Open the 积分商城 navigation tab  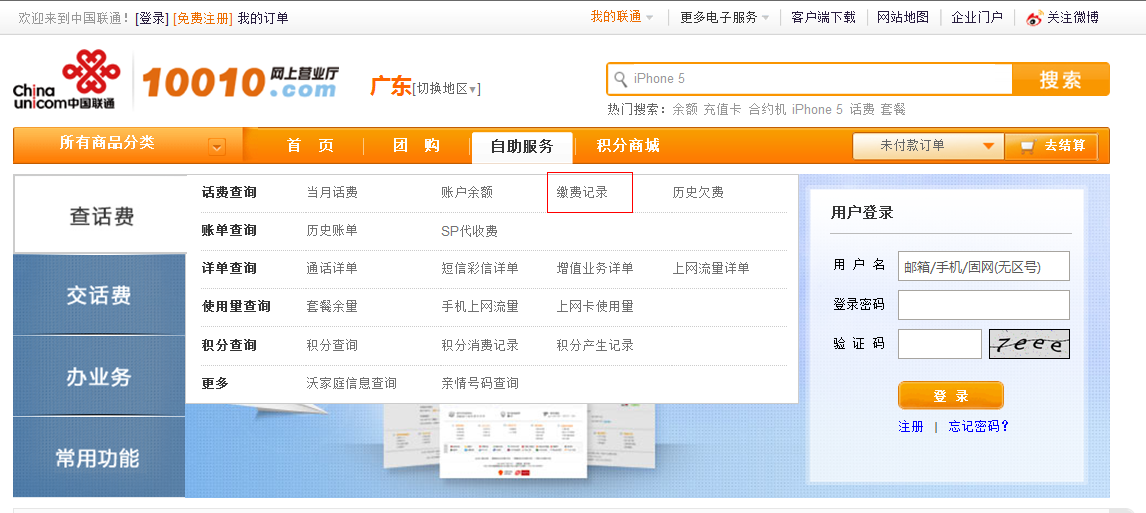click(628, 146)
